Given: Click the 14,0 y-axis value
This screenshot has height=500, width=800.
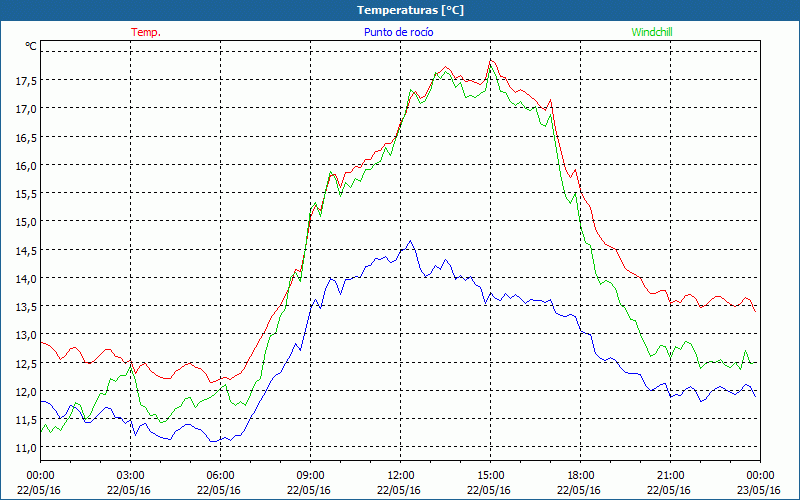Looking at the screenshot, I should pyautogui.click(x=26, y=278).
